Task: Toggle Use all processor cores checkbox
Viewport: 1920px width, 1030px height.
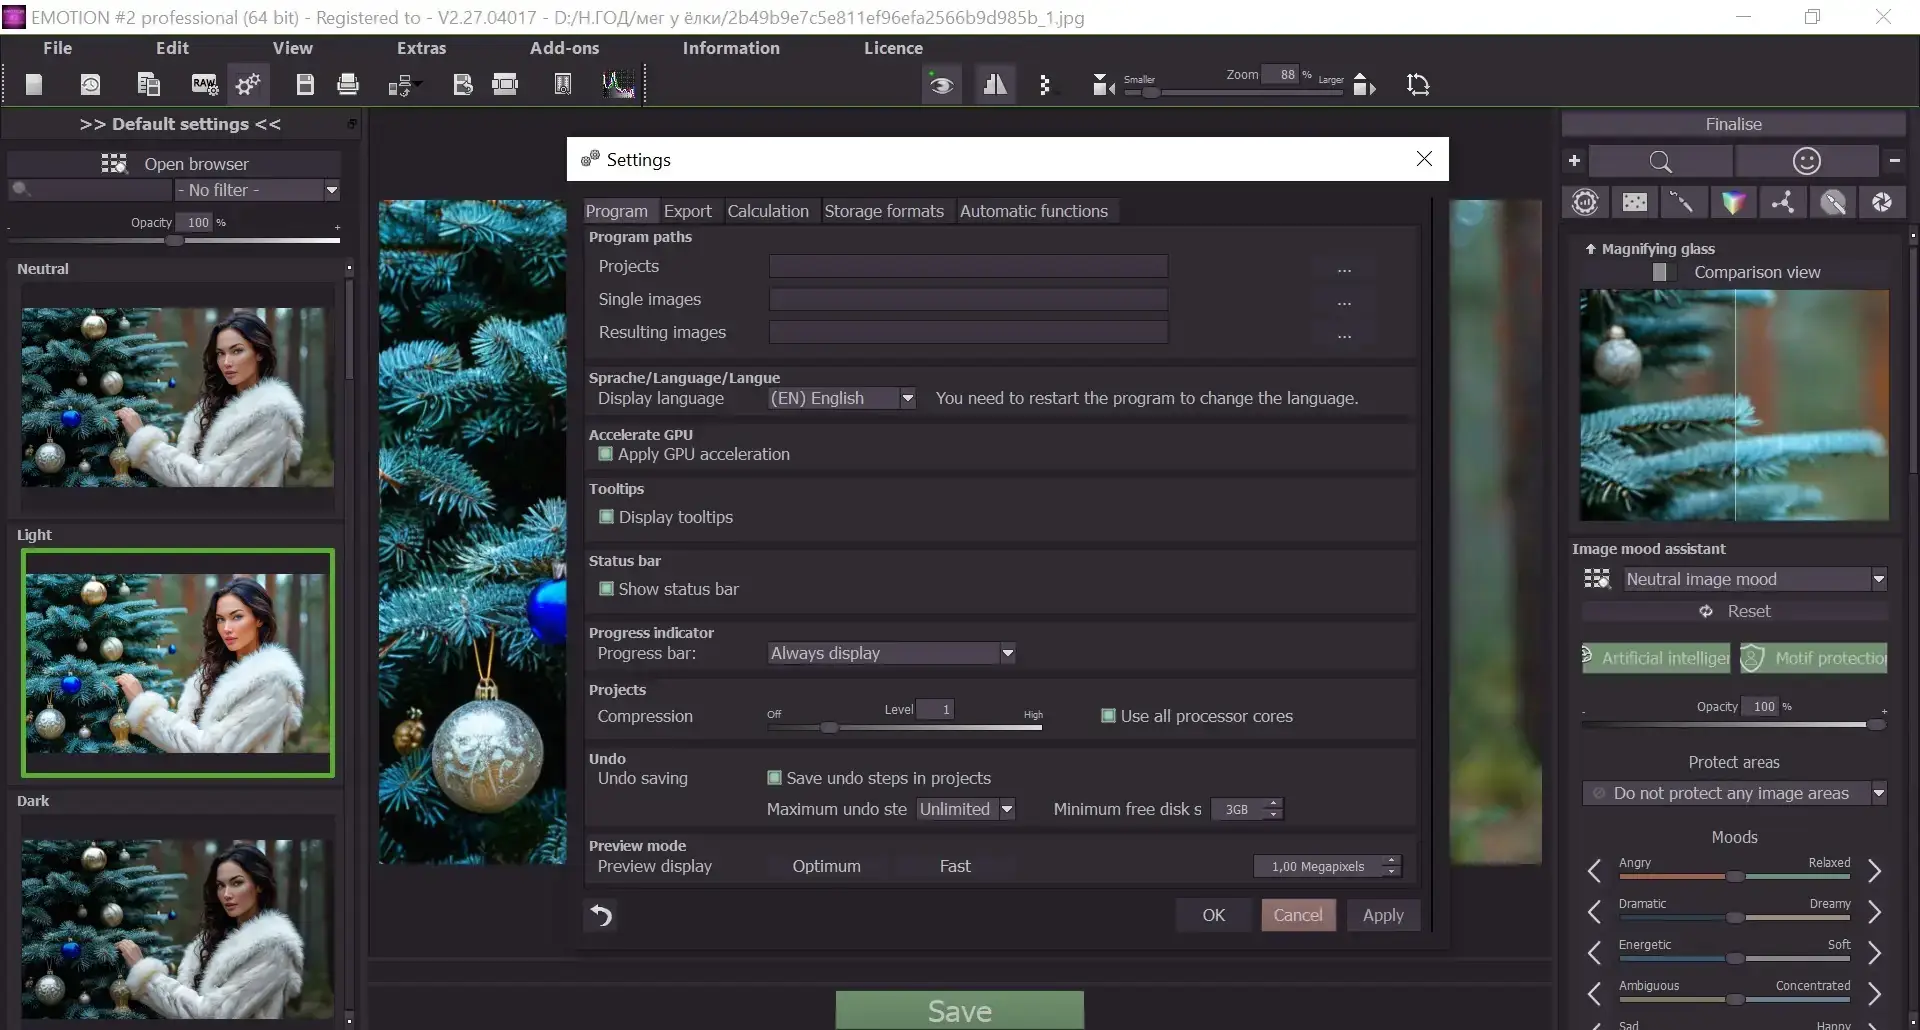Action: click(x=1108, y=716)
